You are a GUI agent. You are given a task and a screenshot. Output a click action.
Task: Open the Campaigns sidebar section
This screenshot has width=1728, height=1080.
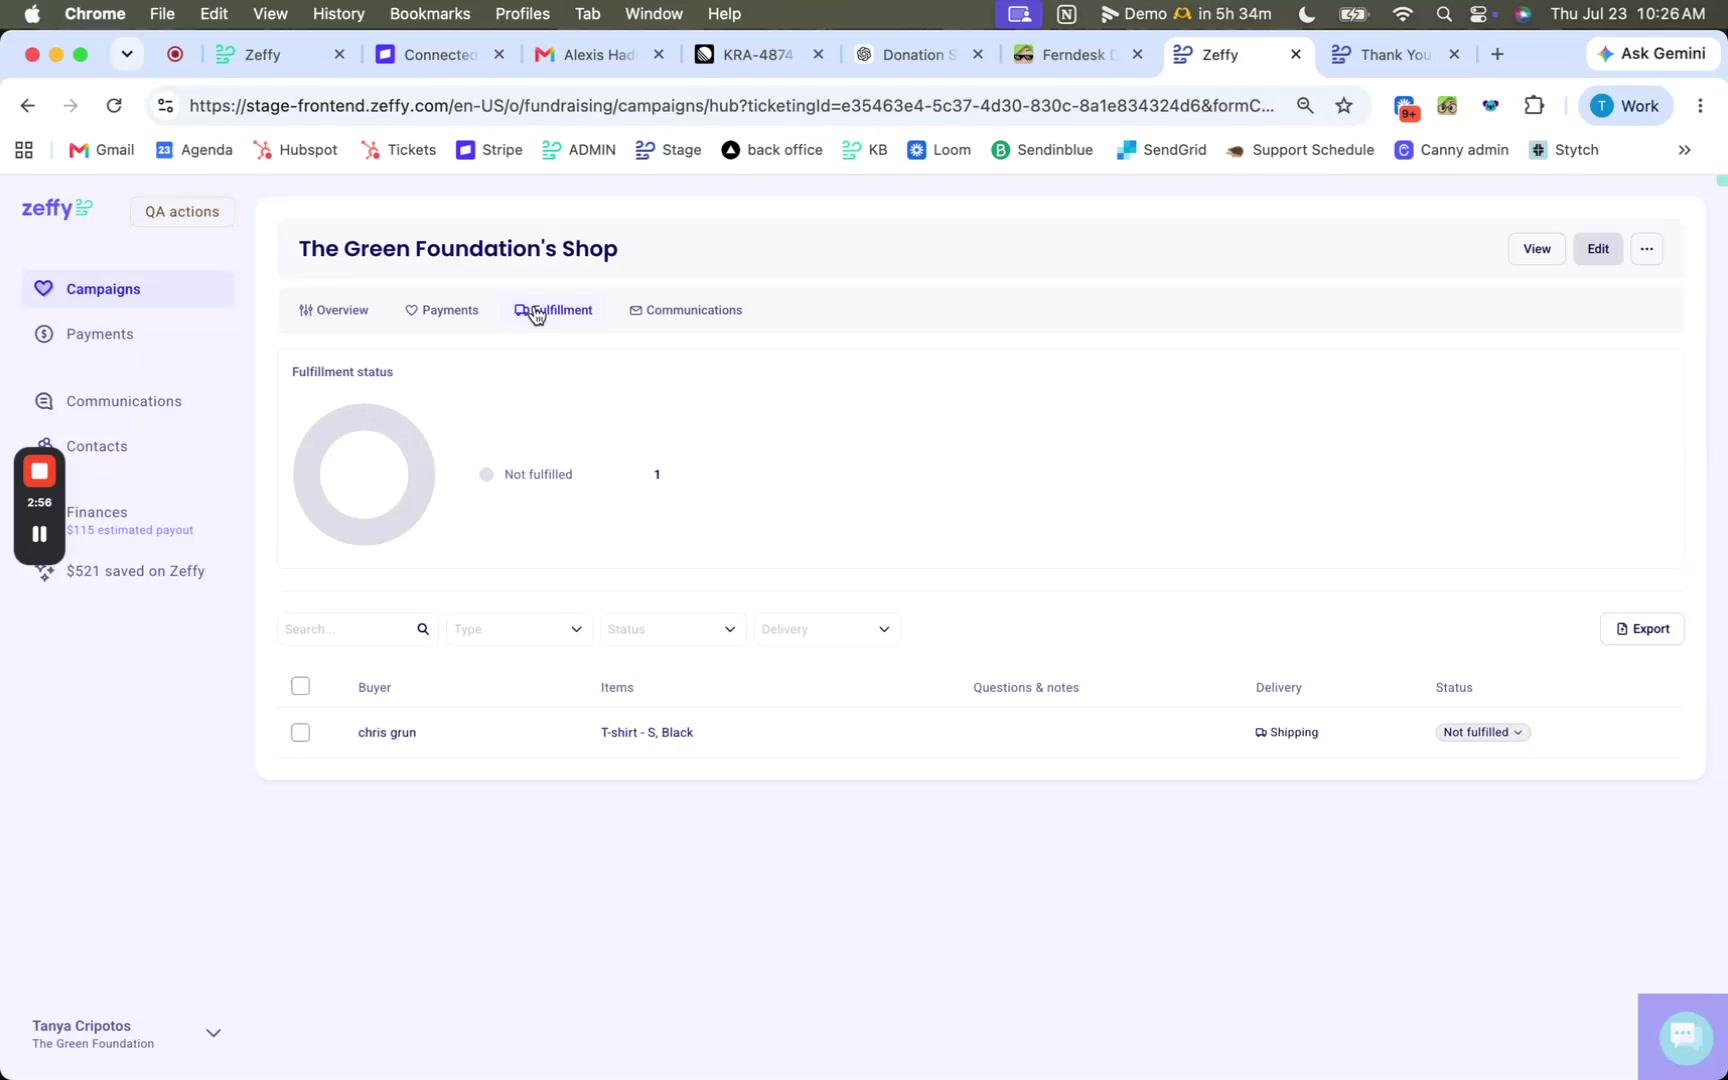click(128, 289)
